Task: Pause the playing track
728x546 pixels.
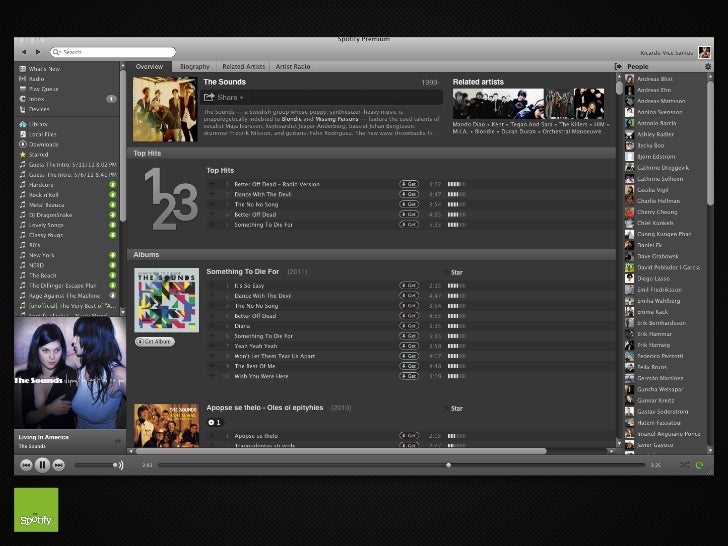Action: (x=42, y=465)
